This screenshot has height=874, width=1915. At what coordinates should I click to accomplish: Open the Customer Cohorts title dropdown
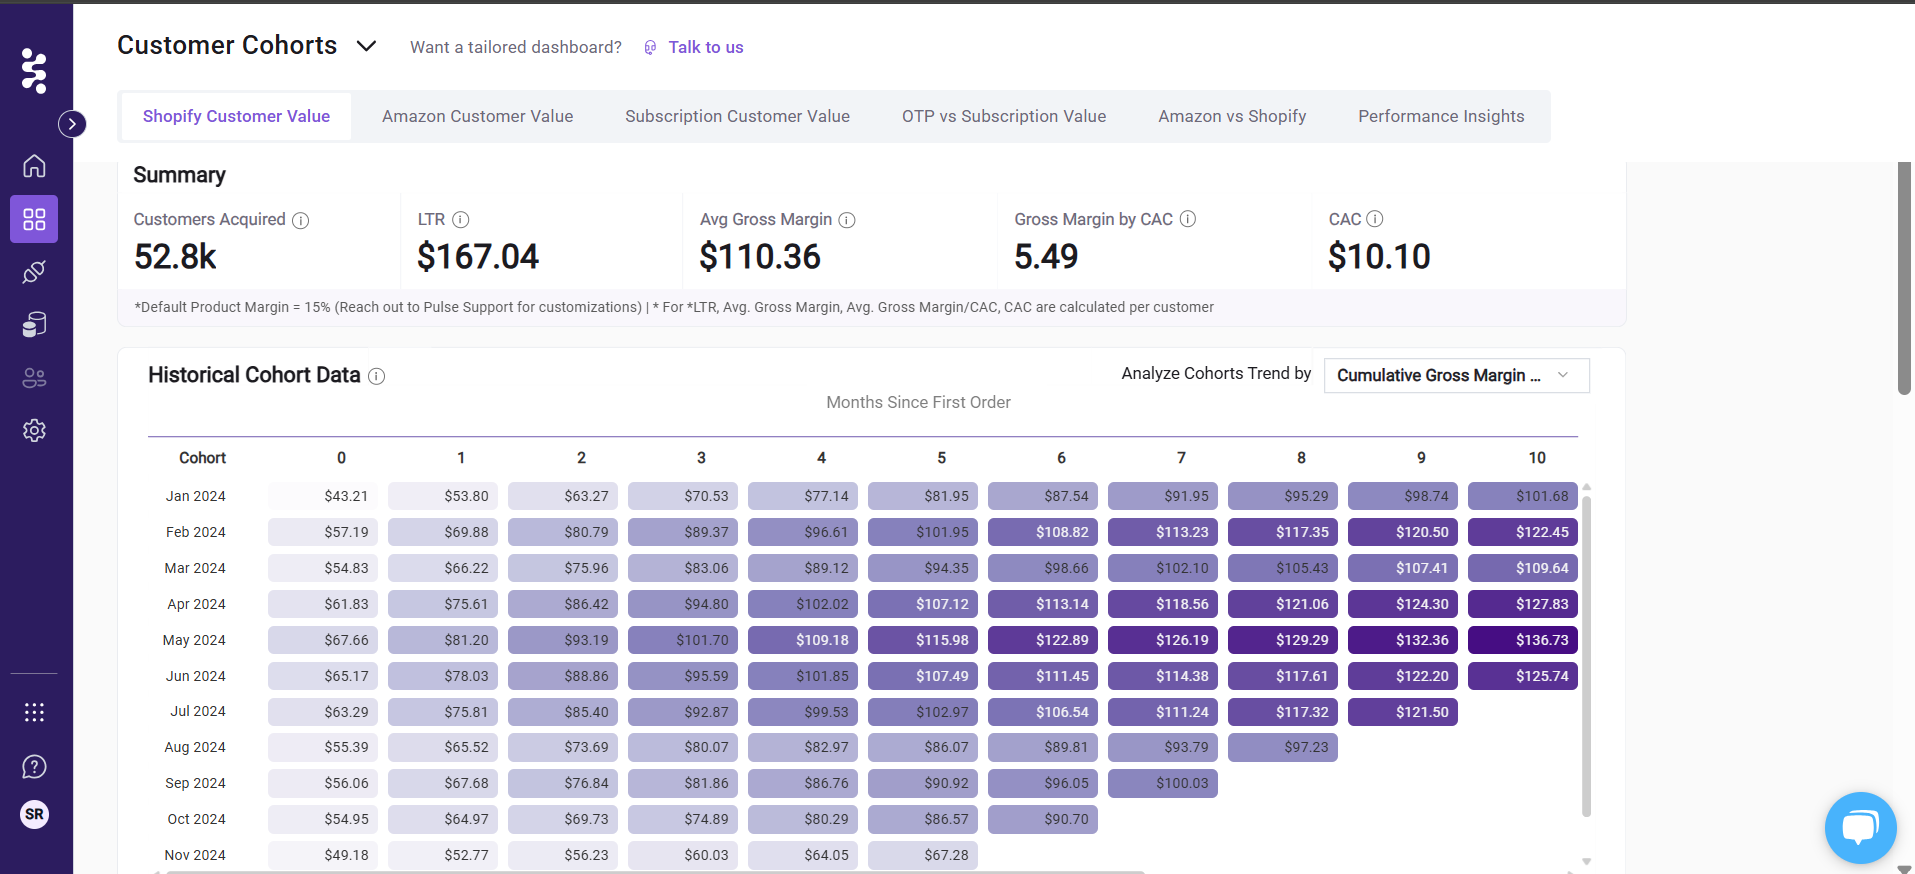[x=366, y=46]
